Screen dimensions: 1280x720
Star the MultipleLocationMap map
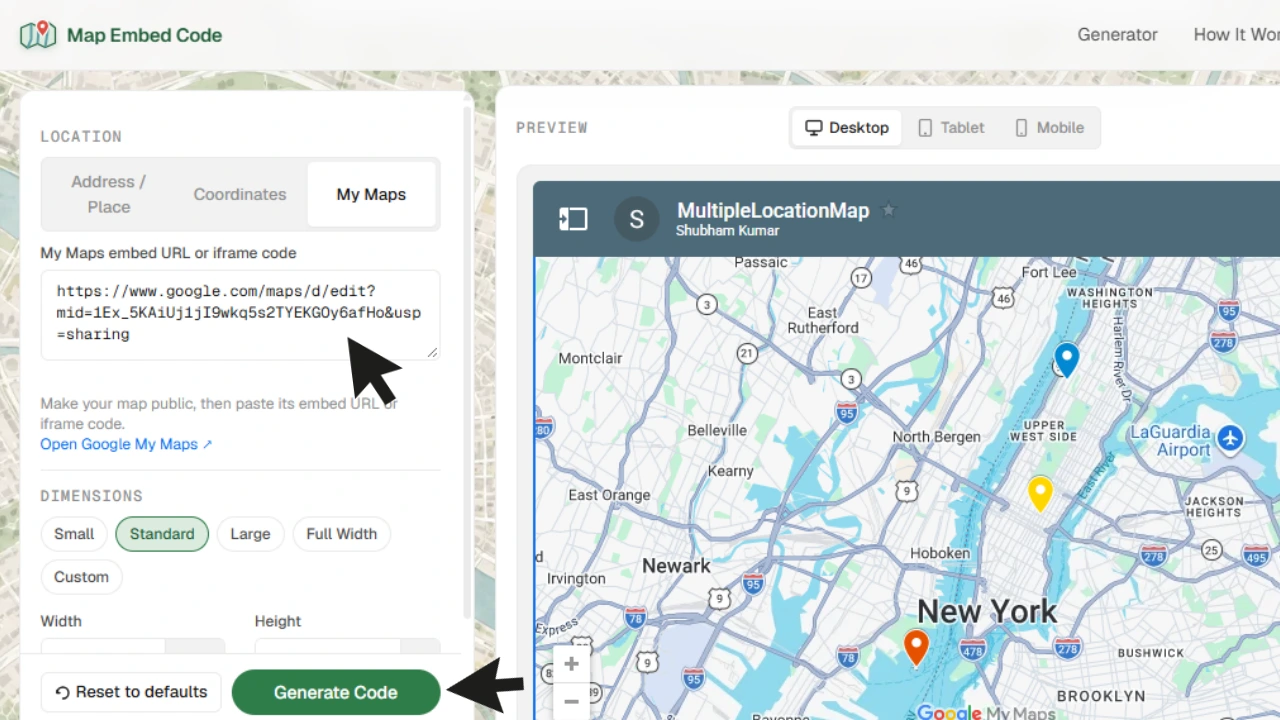click(889, 211)
